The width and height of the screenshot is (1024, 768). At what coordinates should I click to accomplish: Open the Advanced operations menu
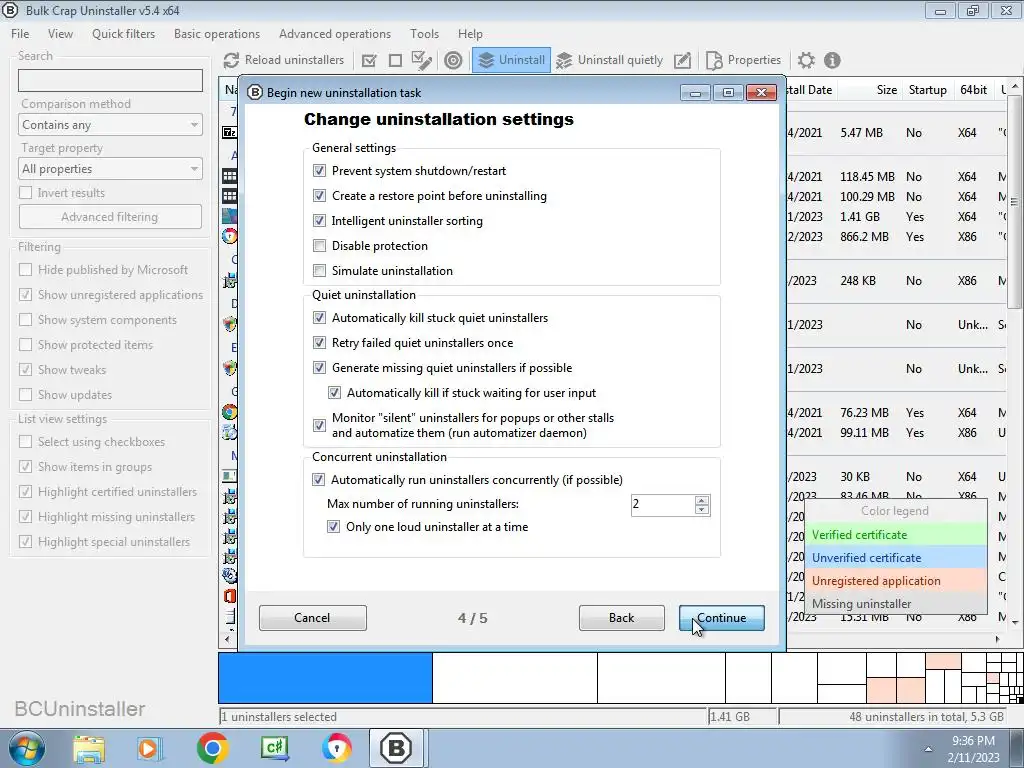(x=335, y=34)
